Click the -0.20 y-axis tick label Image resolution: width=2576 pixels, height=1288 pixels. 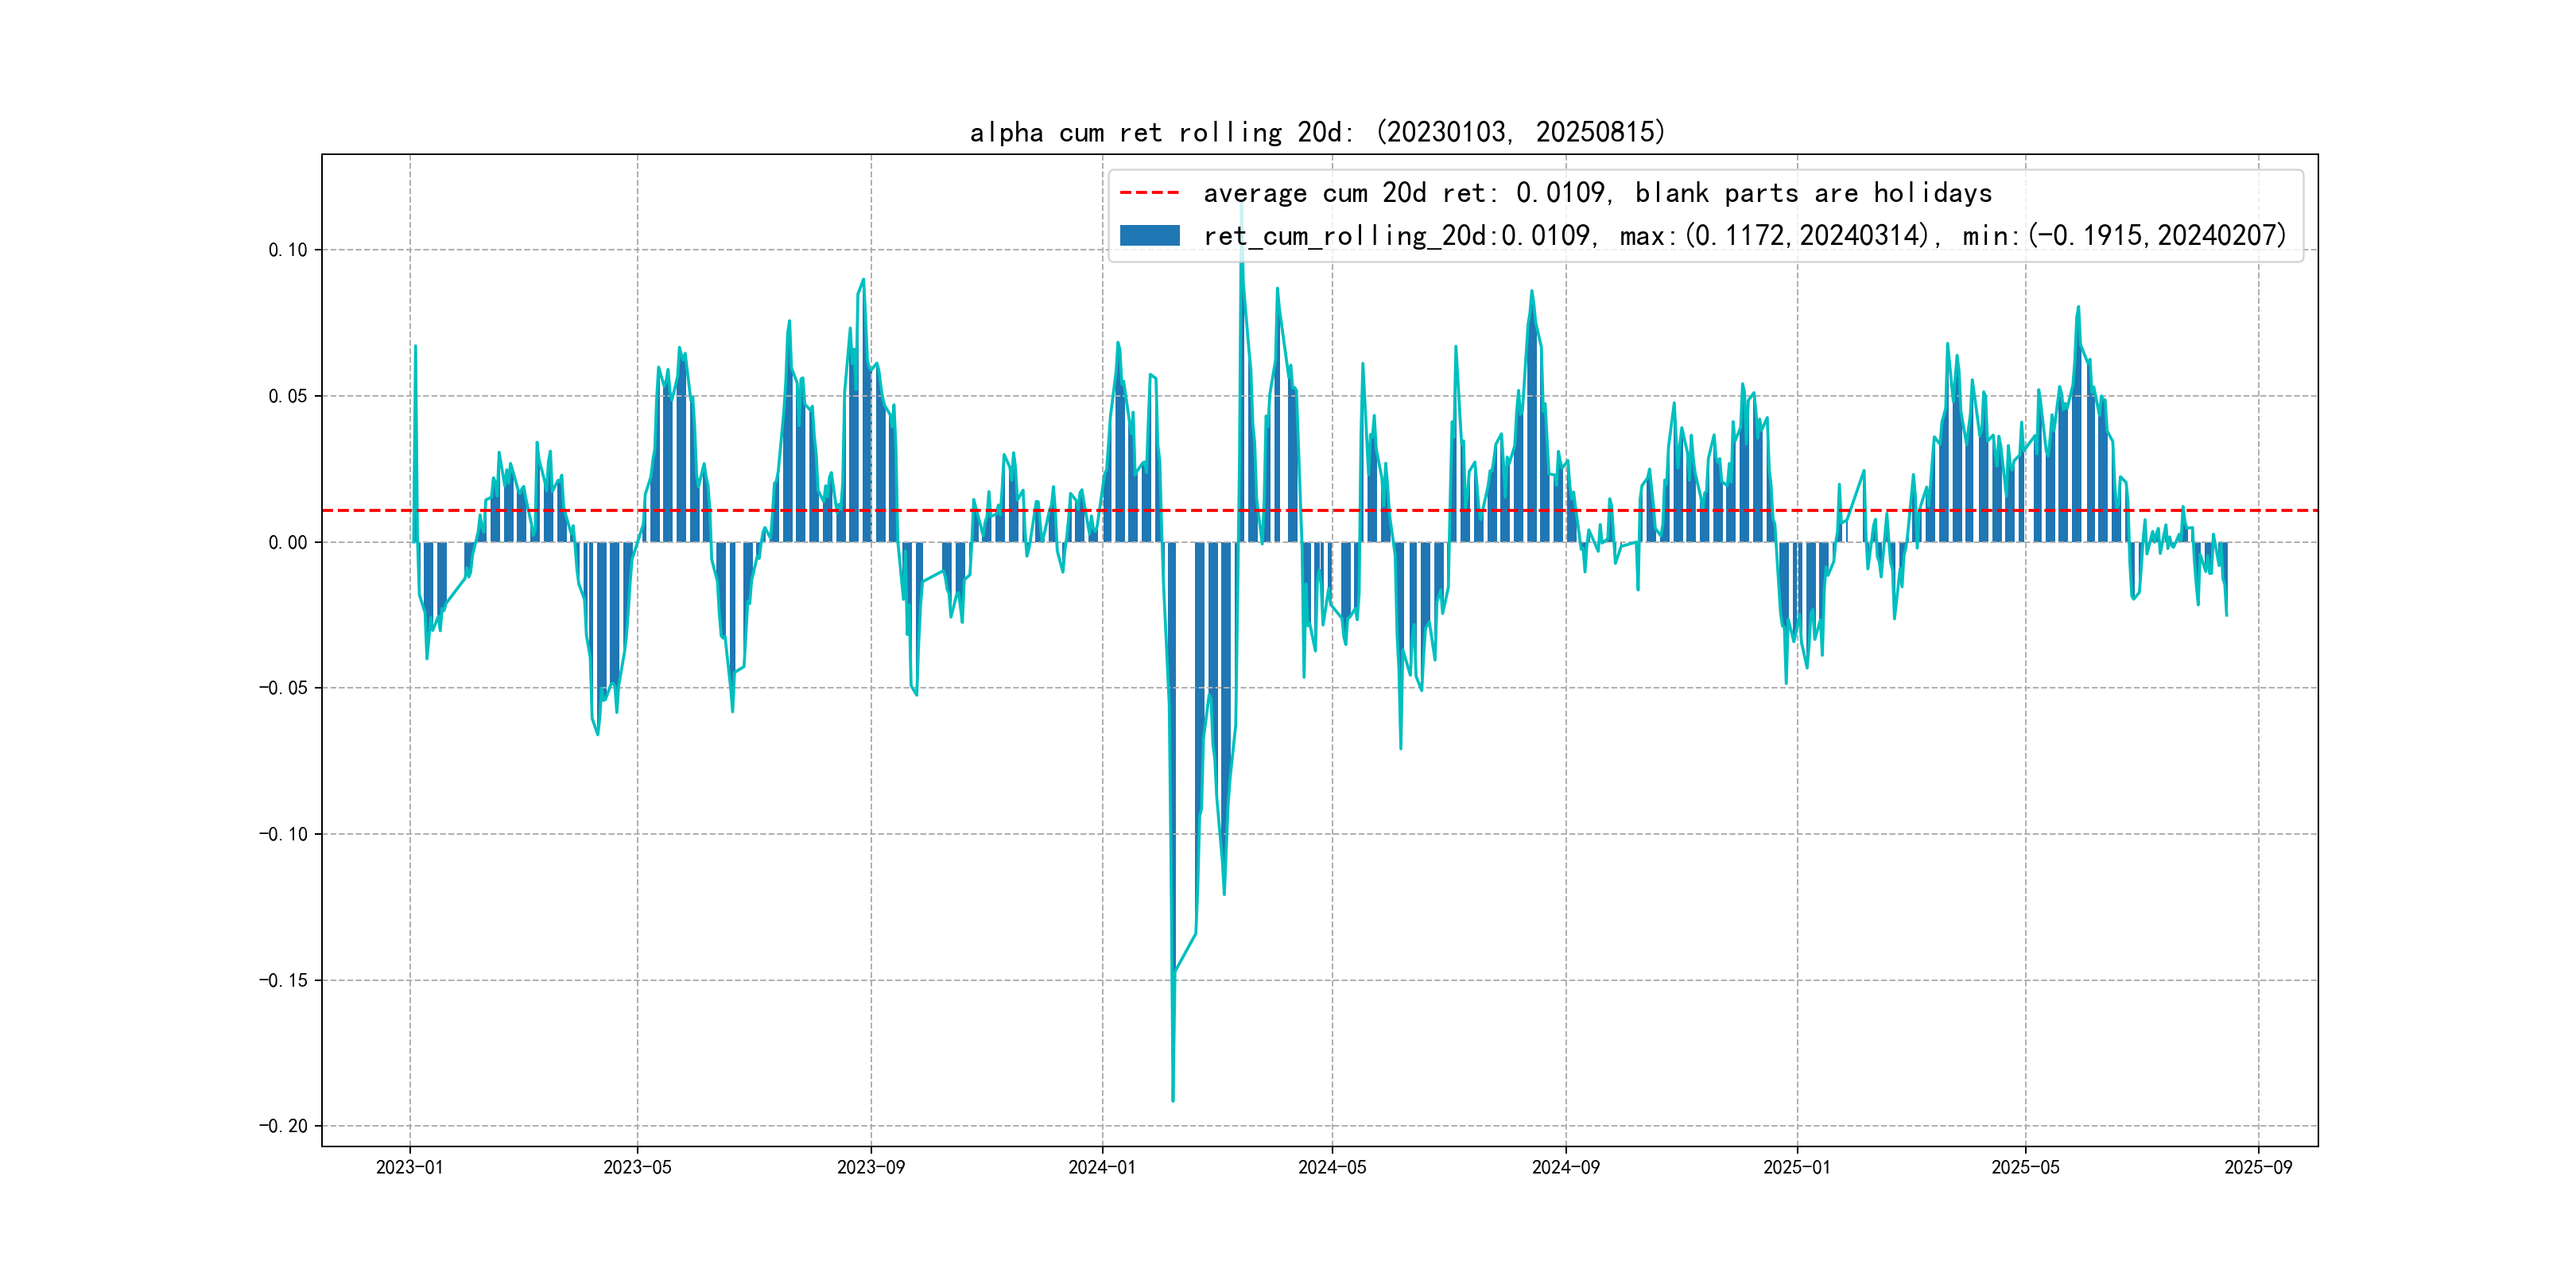(283, 1126)
